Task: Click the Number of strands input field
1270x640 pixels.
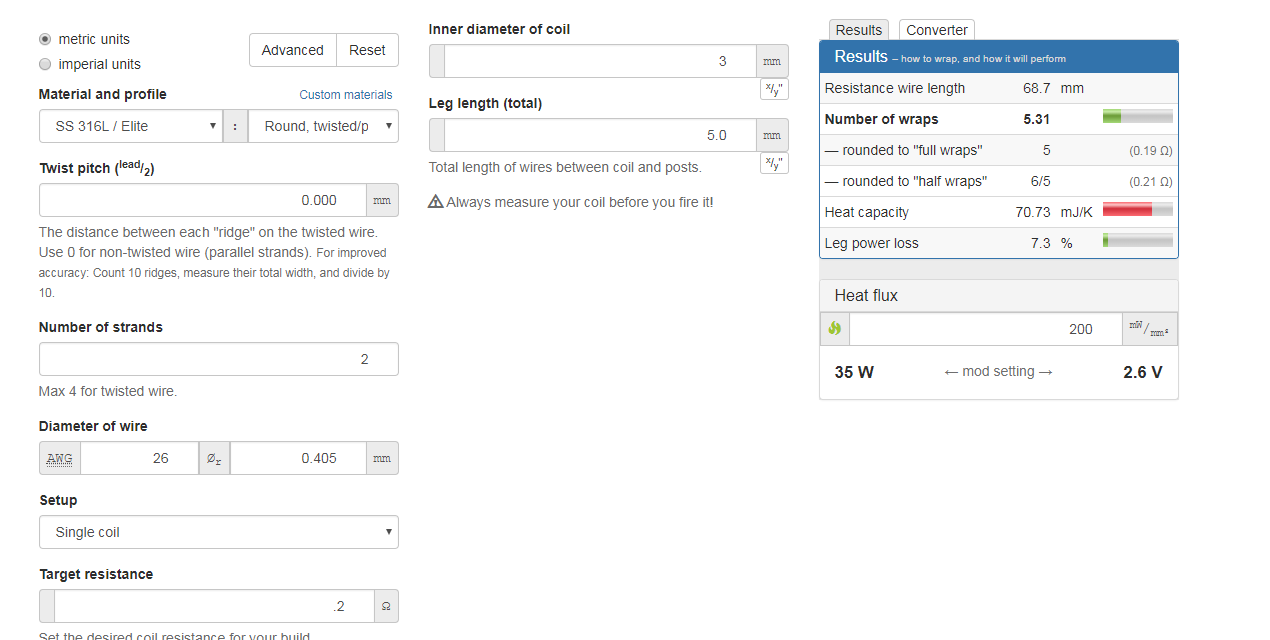Action: (218, 359)
